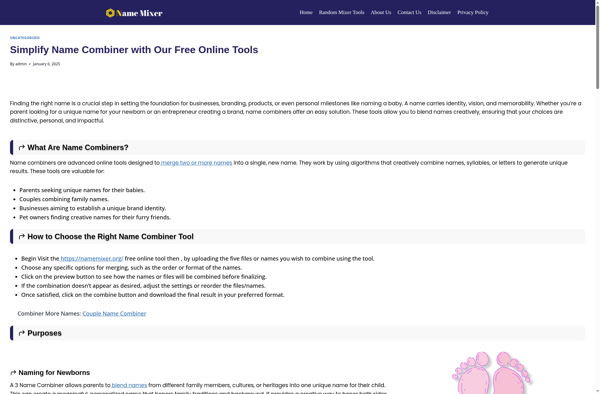The width and height of the screenshot is (600, 394).
Task: Click bullet 'Businesses aiming to establish a unique brand identity'
Action: click(x=93, y=208)
